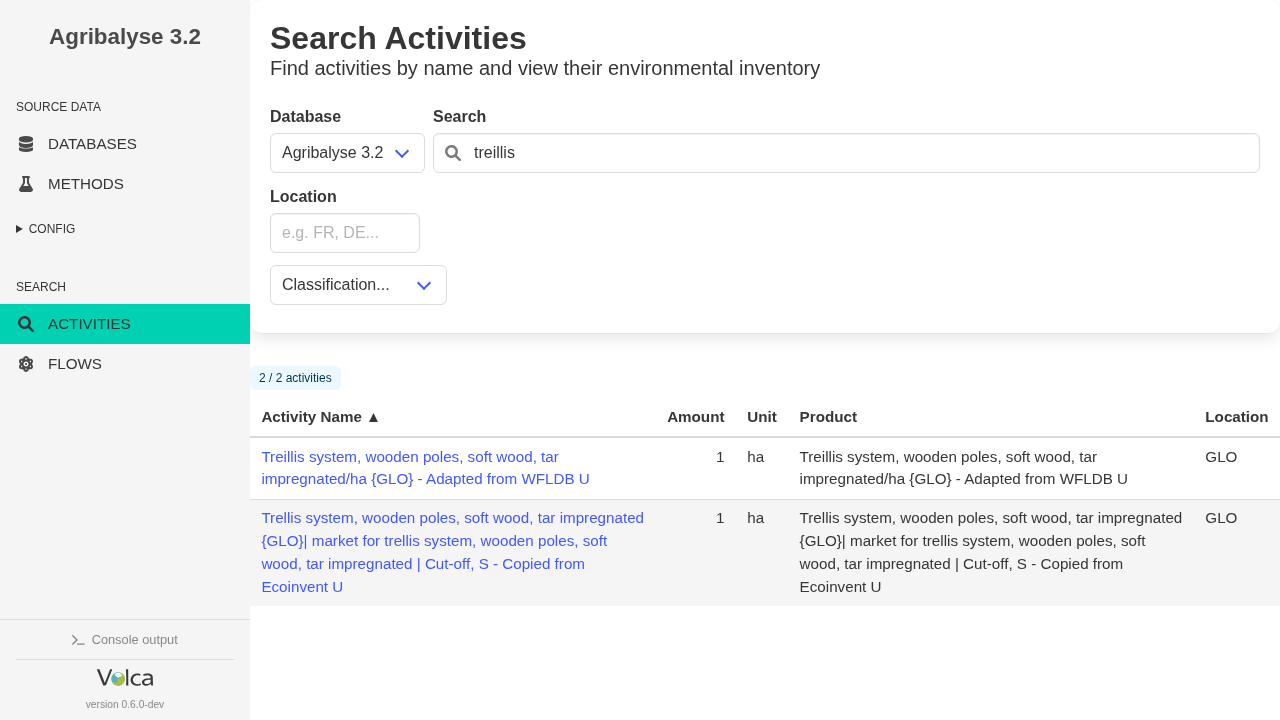1280x720 pixels.
Task: Open the Treillis system Adapted from WFLDB activity link
Action: [425, 468]
